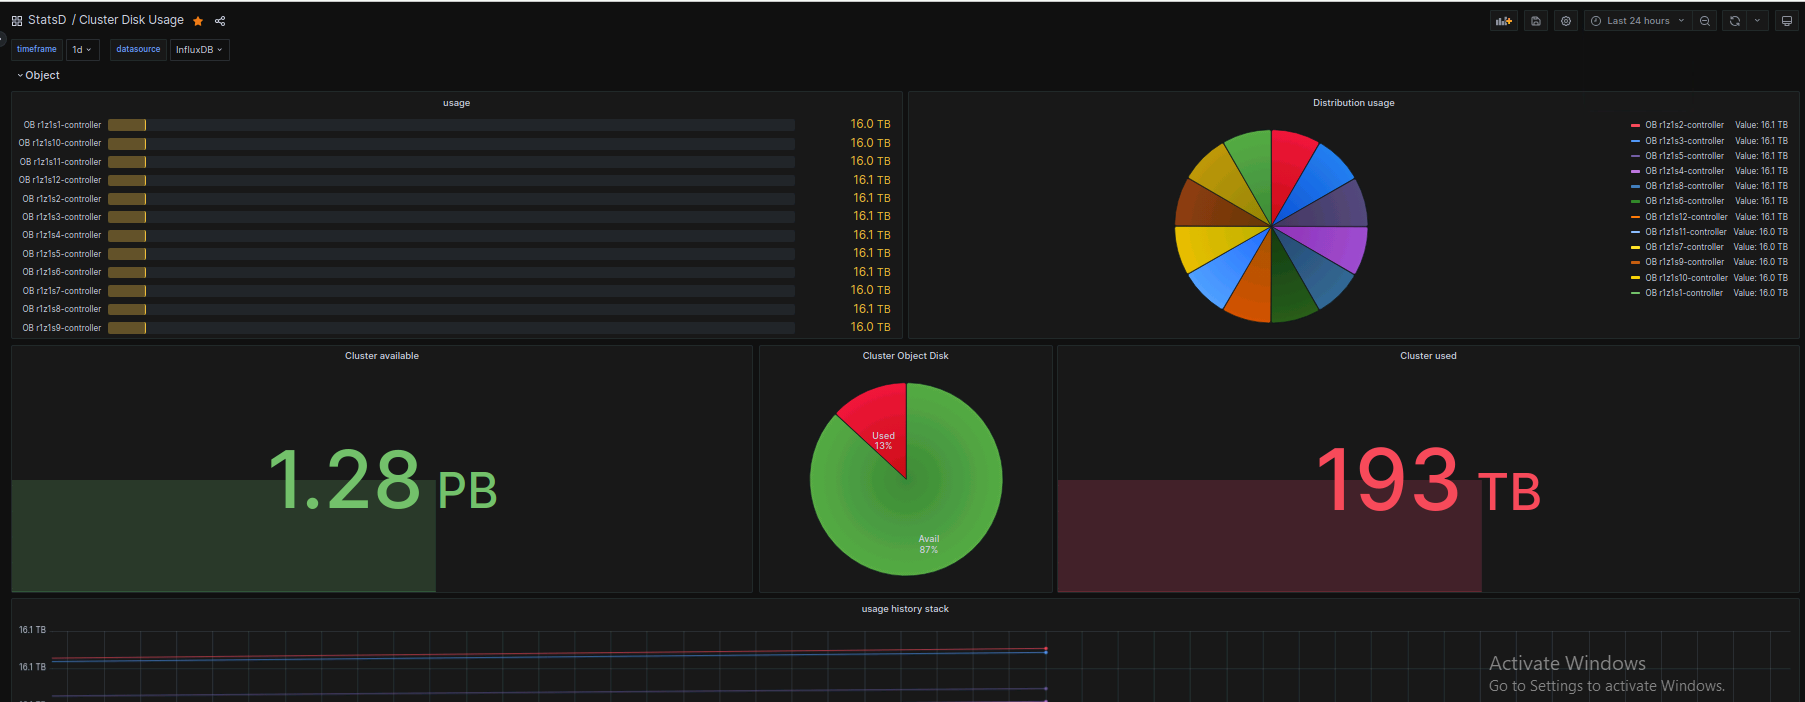This screenshot has height=702, width=1805.
Task: Open the Last 24 hours time picker
Action: point(1637,21)
